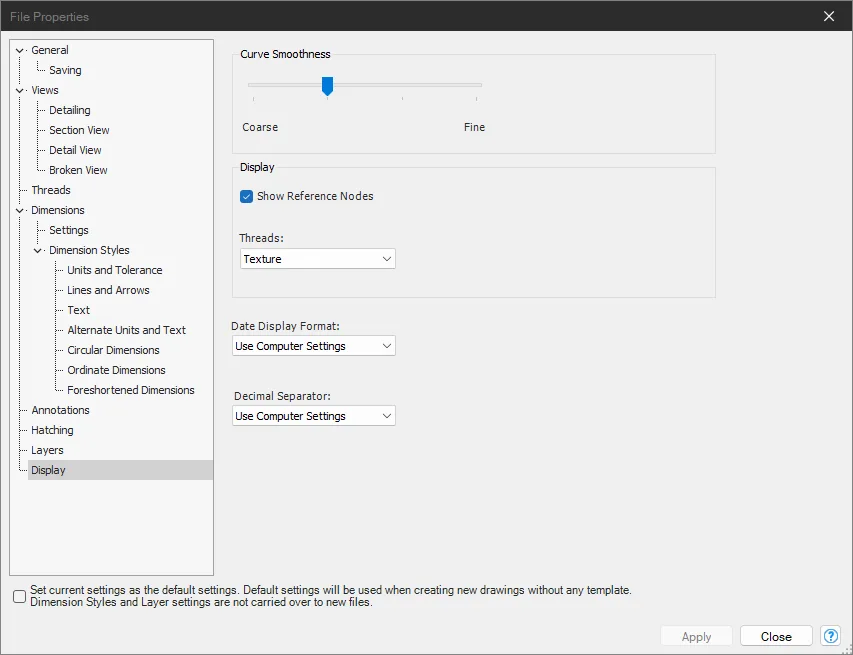
Task: Open the help question mark icon
Action: pyautogui.click(x=831, y=636)
